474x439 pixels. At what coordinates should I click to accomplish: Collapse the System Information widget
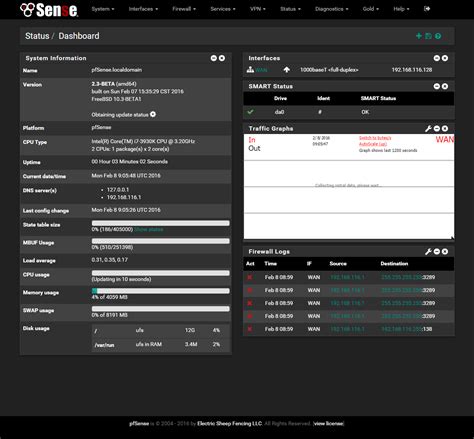214,58
